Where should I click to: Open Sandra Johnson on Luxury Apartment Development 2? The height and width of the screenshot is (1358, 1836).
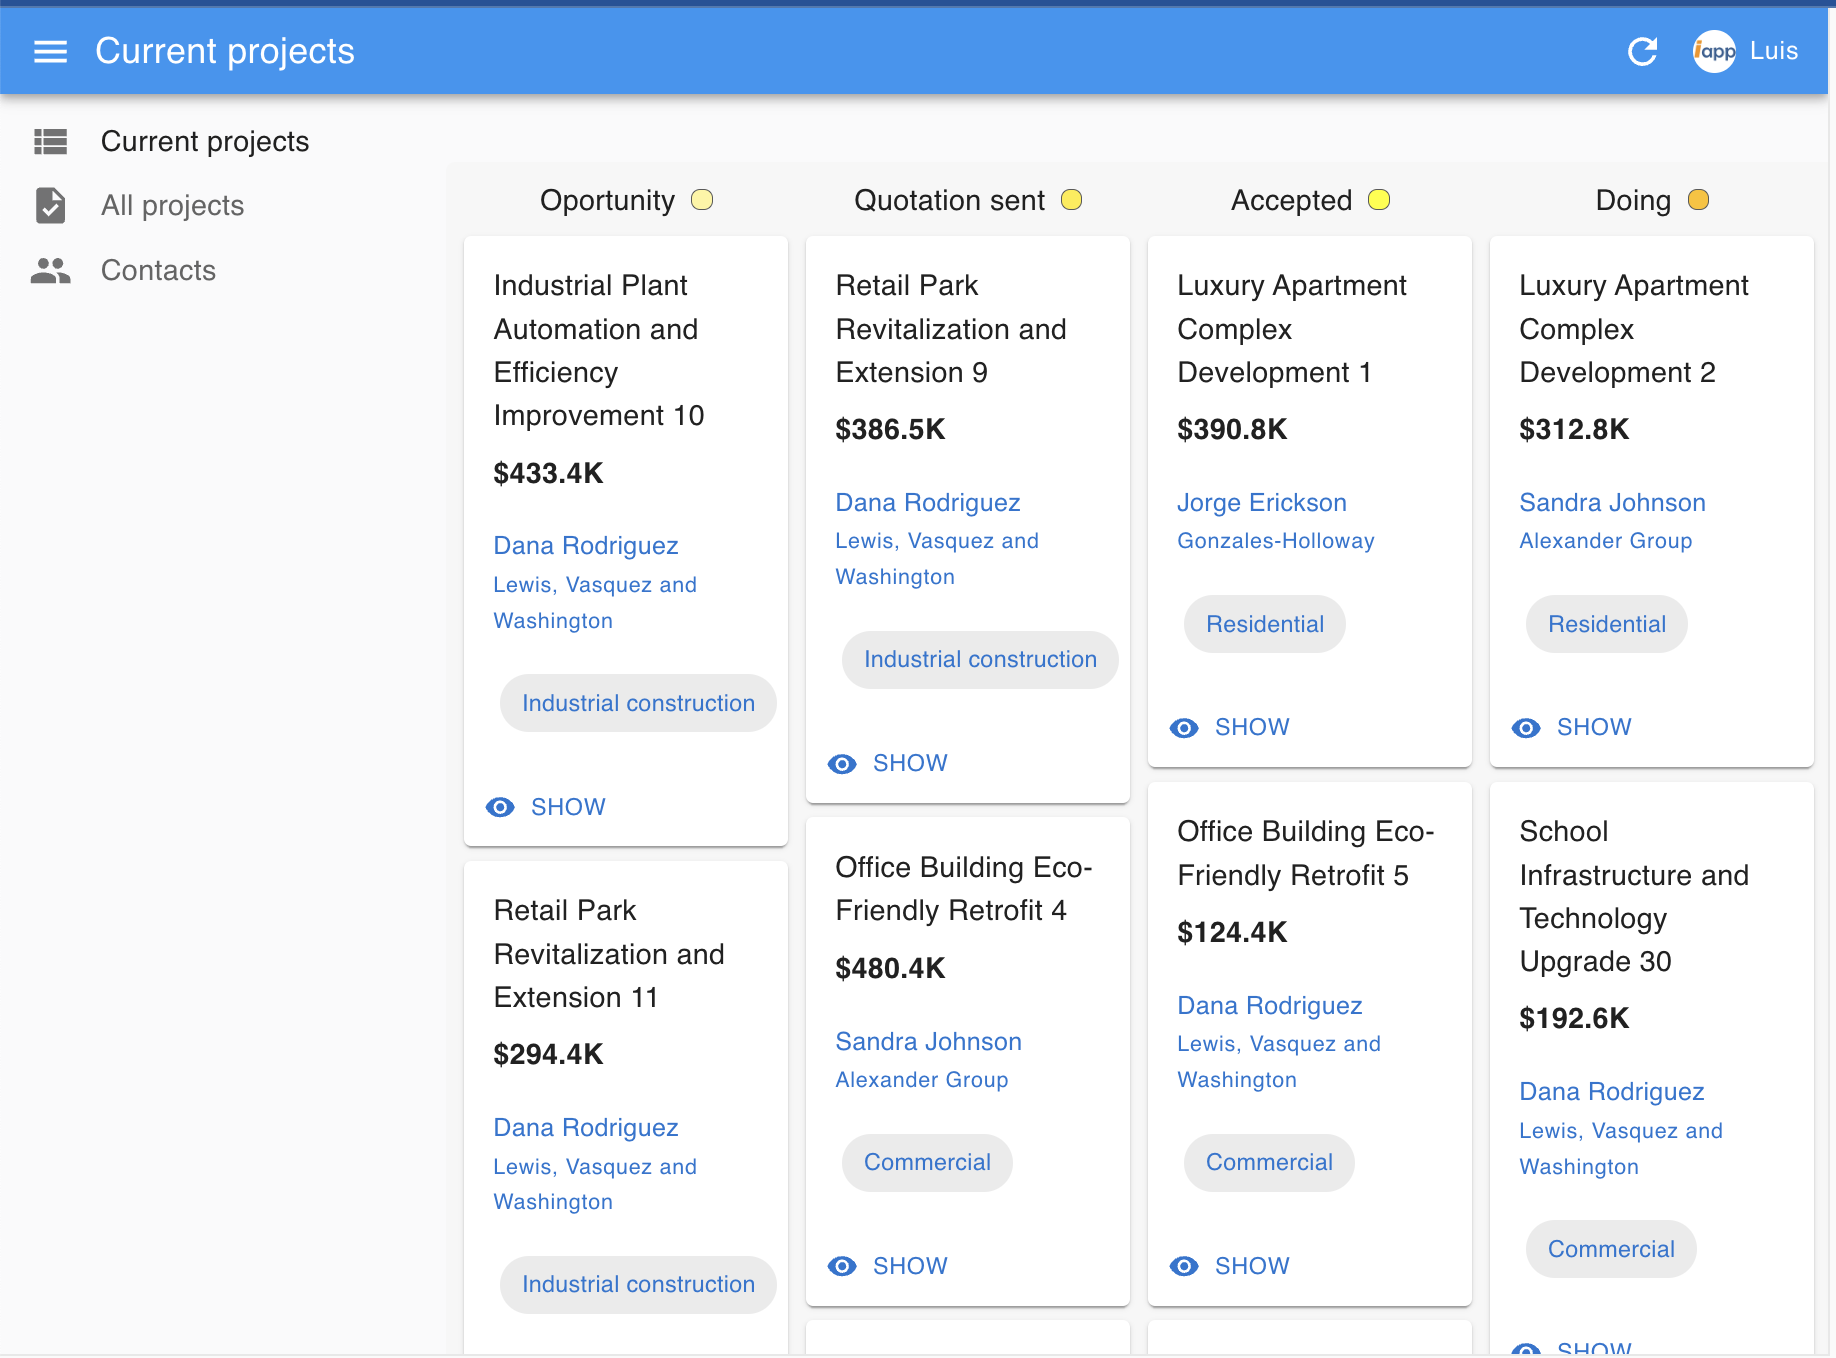click(x=1612, y=502)
